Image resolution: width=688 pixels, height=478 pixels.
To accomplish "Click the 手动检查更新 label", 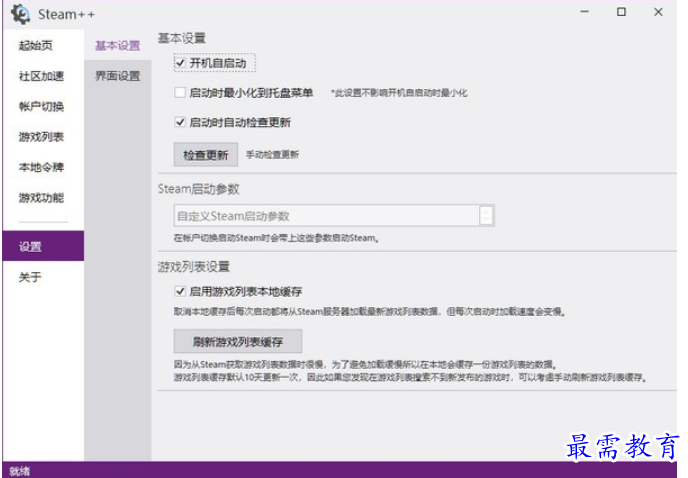I will 272,155.
